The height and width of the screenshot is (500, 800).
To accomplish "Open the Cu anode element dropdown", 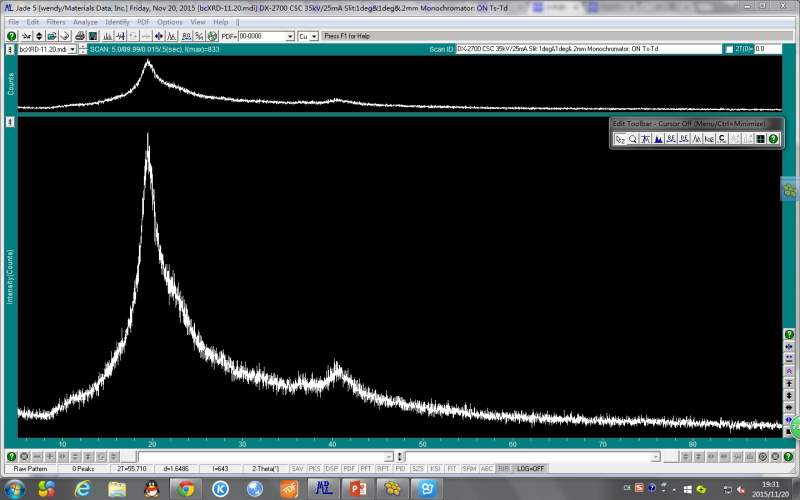I will point(314,36).
